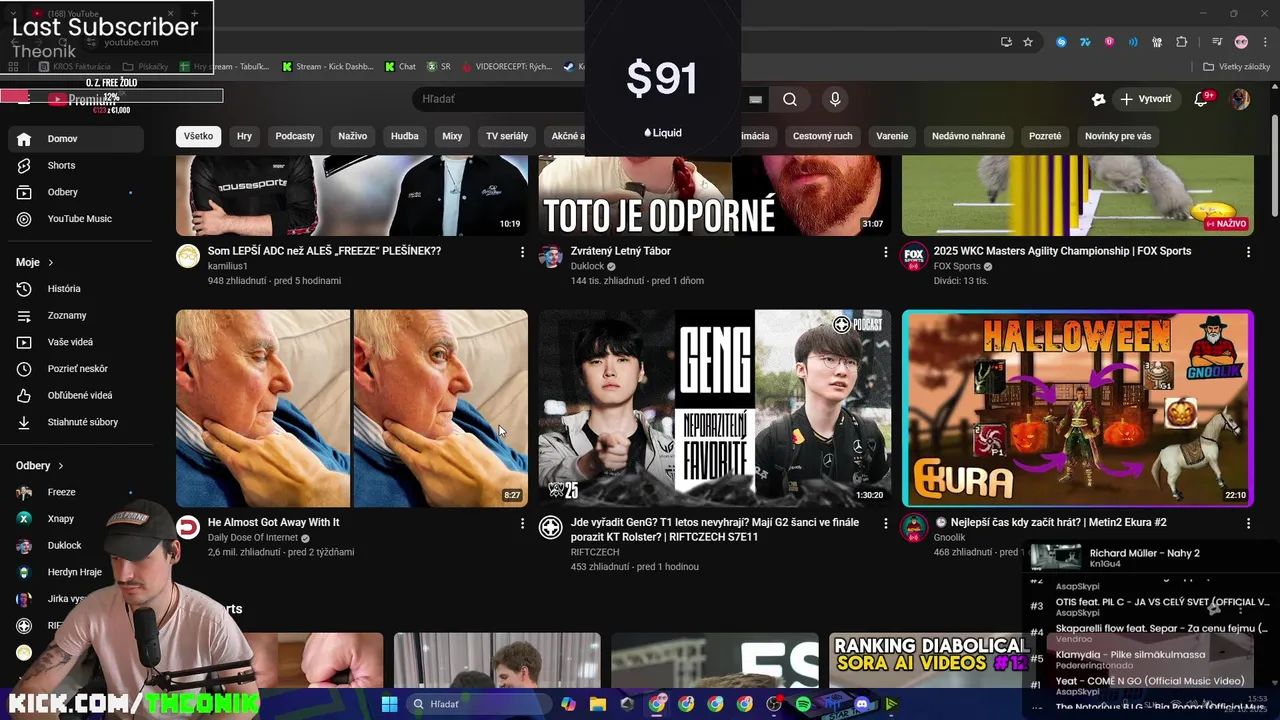Select the Naživo filter chip
The image size is (1280, 720).
pos(352,136)
